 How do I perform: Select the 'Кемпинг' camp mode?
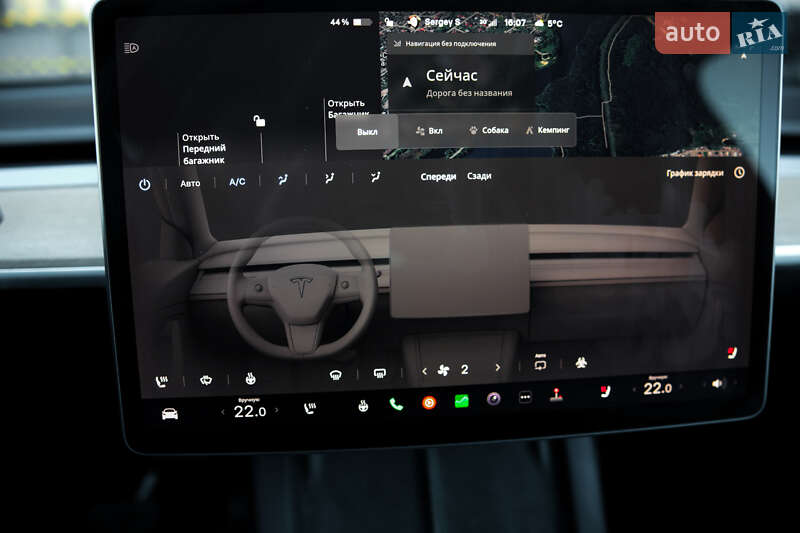coord(547,130)
